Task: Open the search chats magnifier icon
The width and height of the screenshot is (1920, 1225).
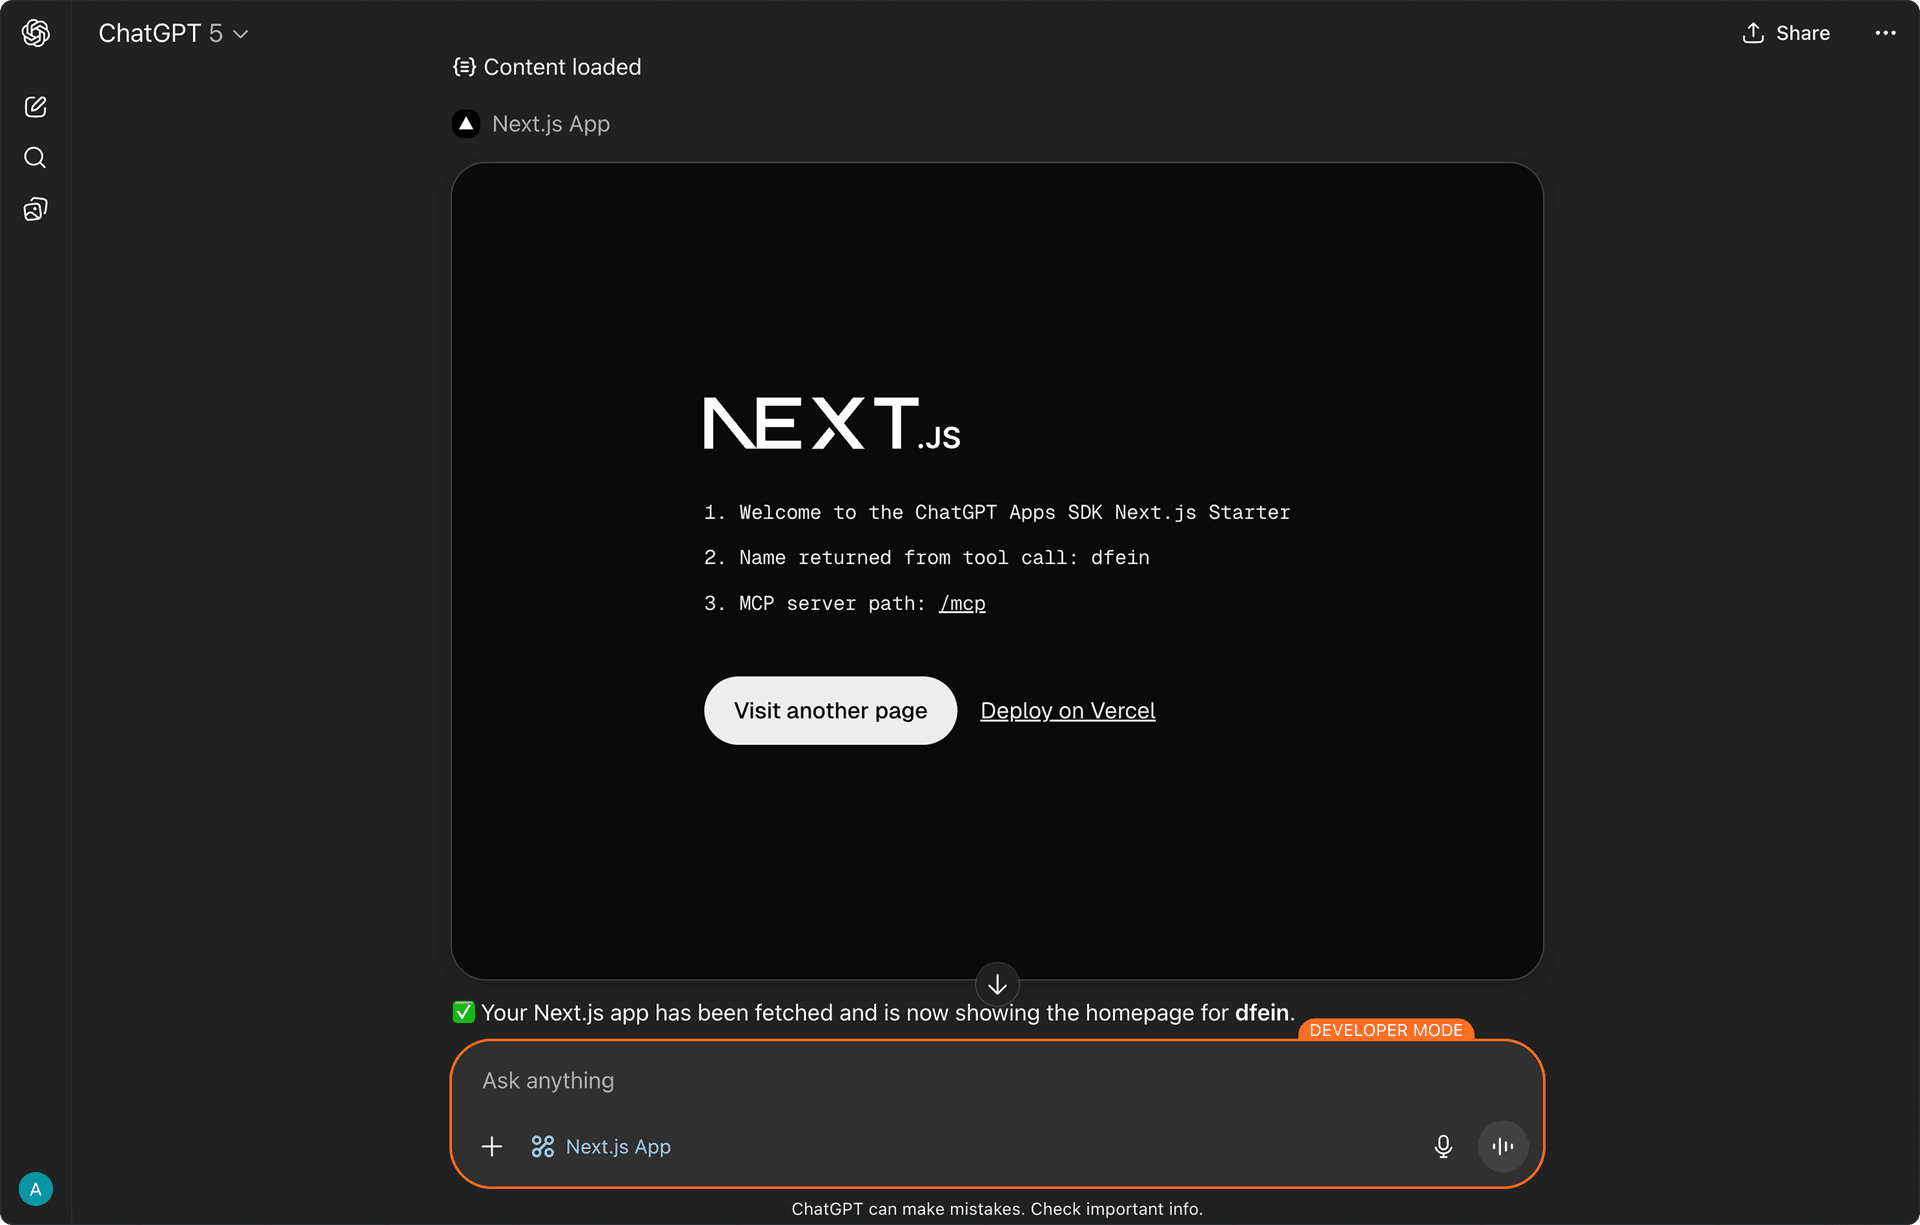Action: [x=35, y=158]
